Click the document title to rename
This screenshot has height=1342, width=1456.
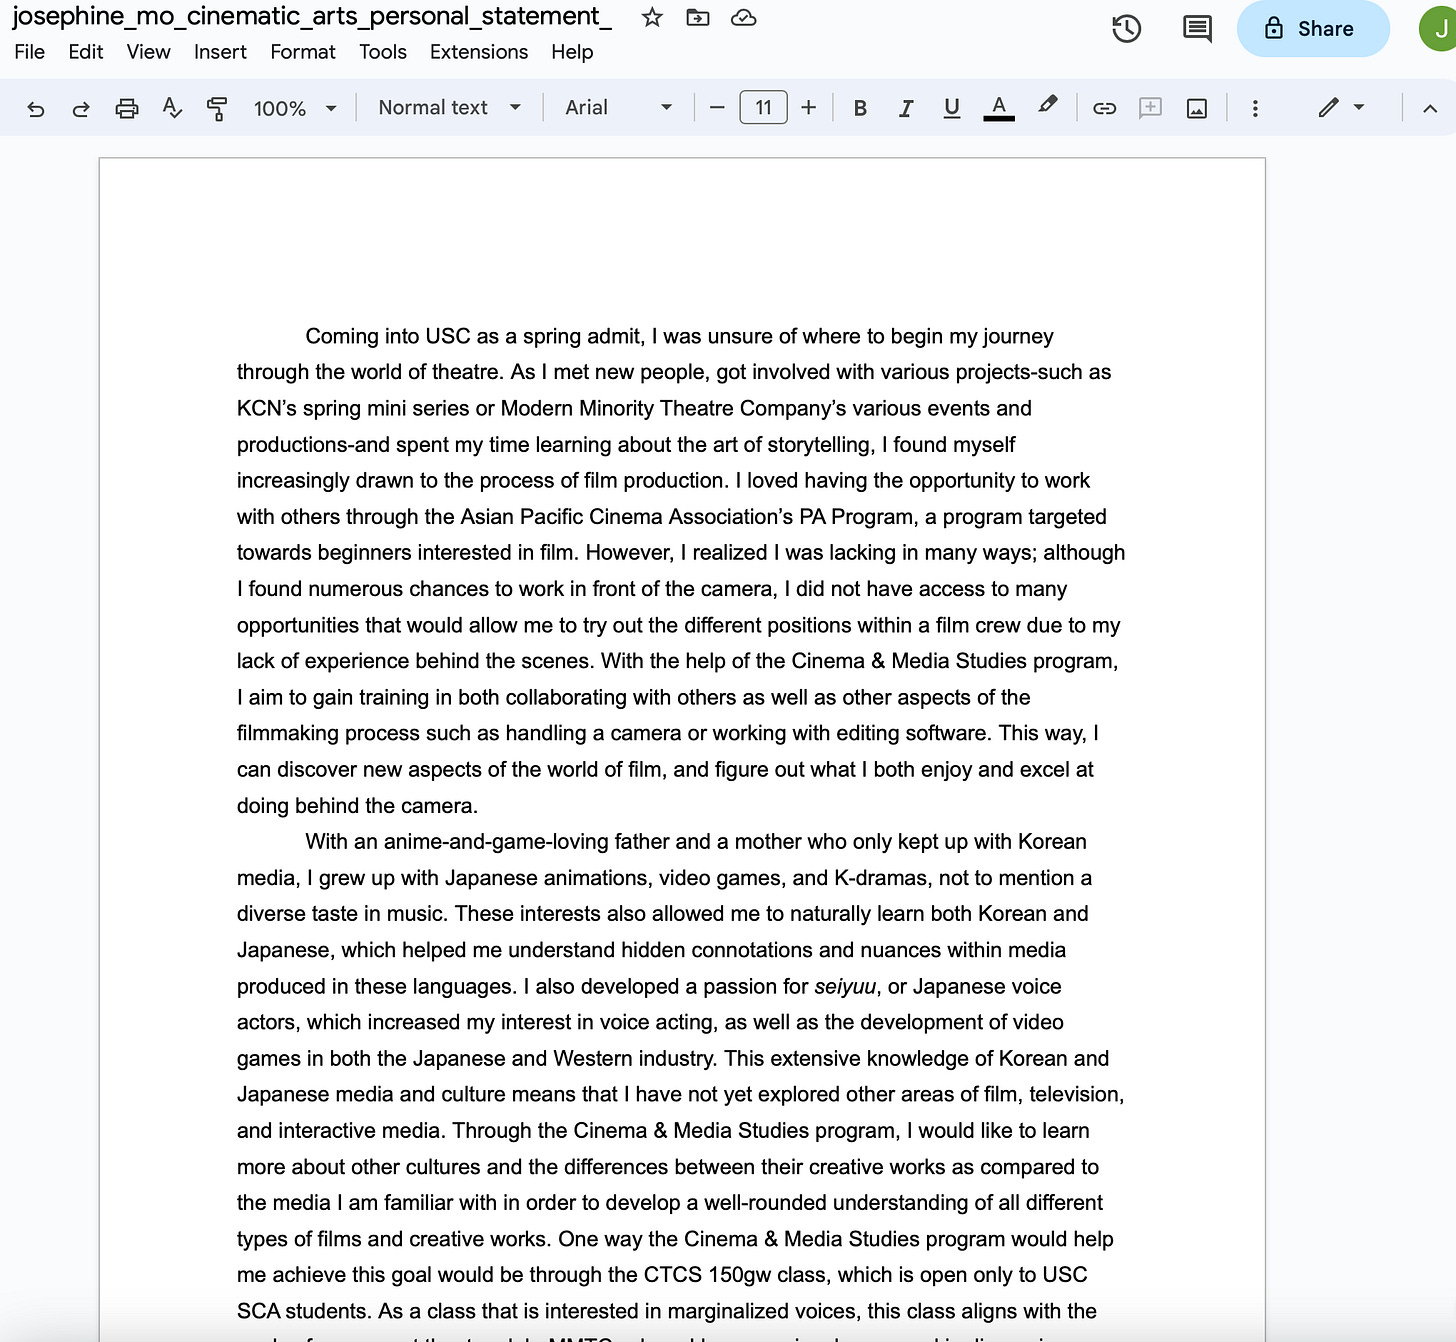click(x=312, y=17)
